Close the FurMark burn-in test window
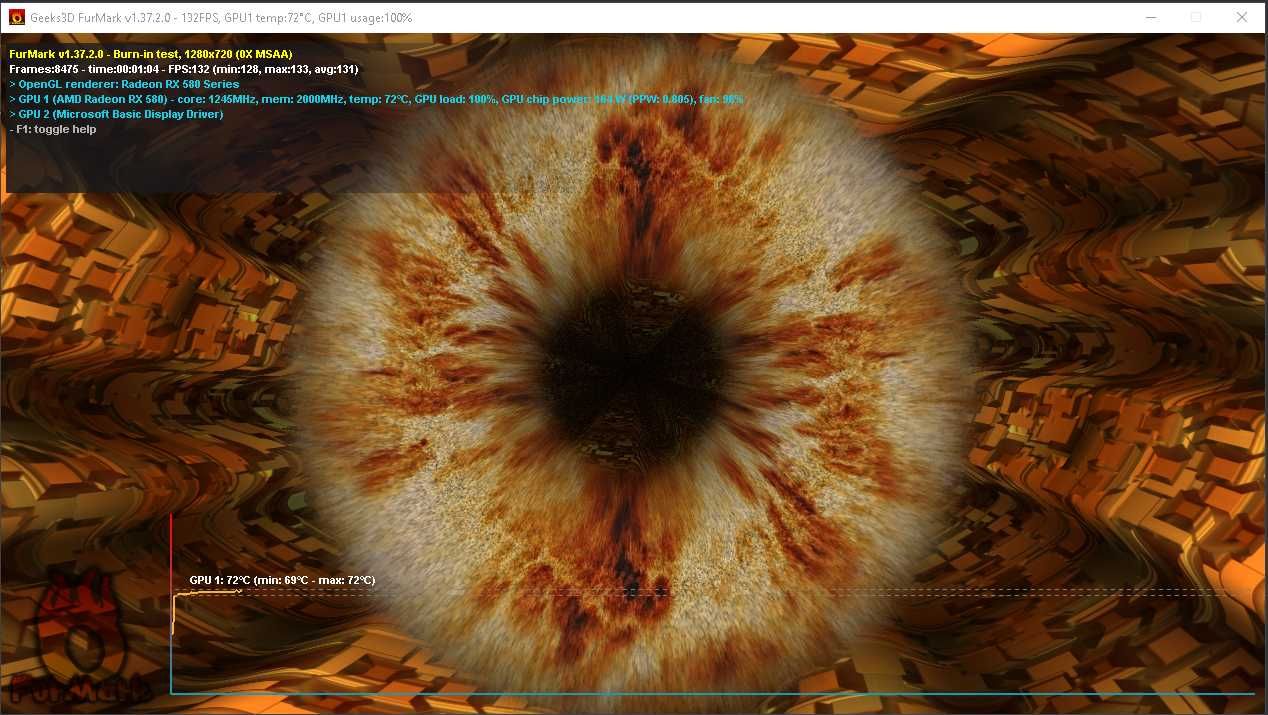The width and height of the screenshot is (1268, 715). pos(1242,17)
